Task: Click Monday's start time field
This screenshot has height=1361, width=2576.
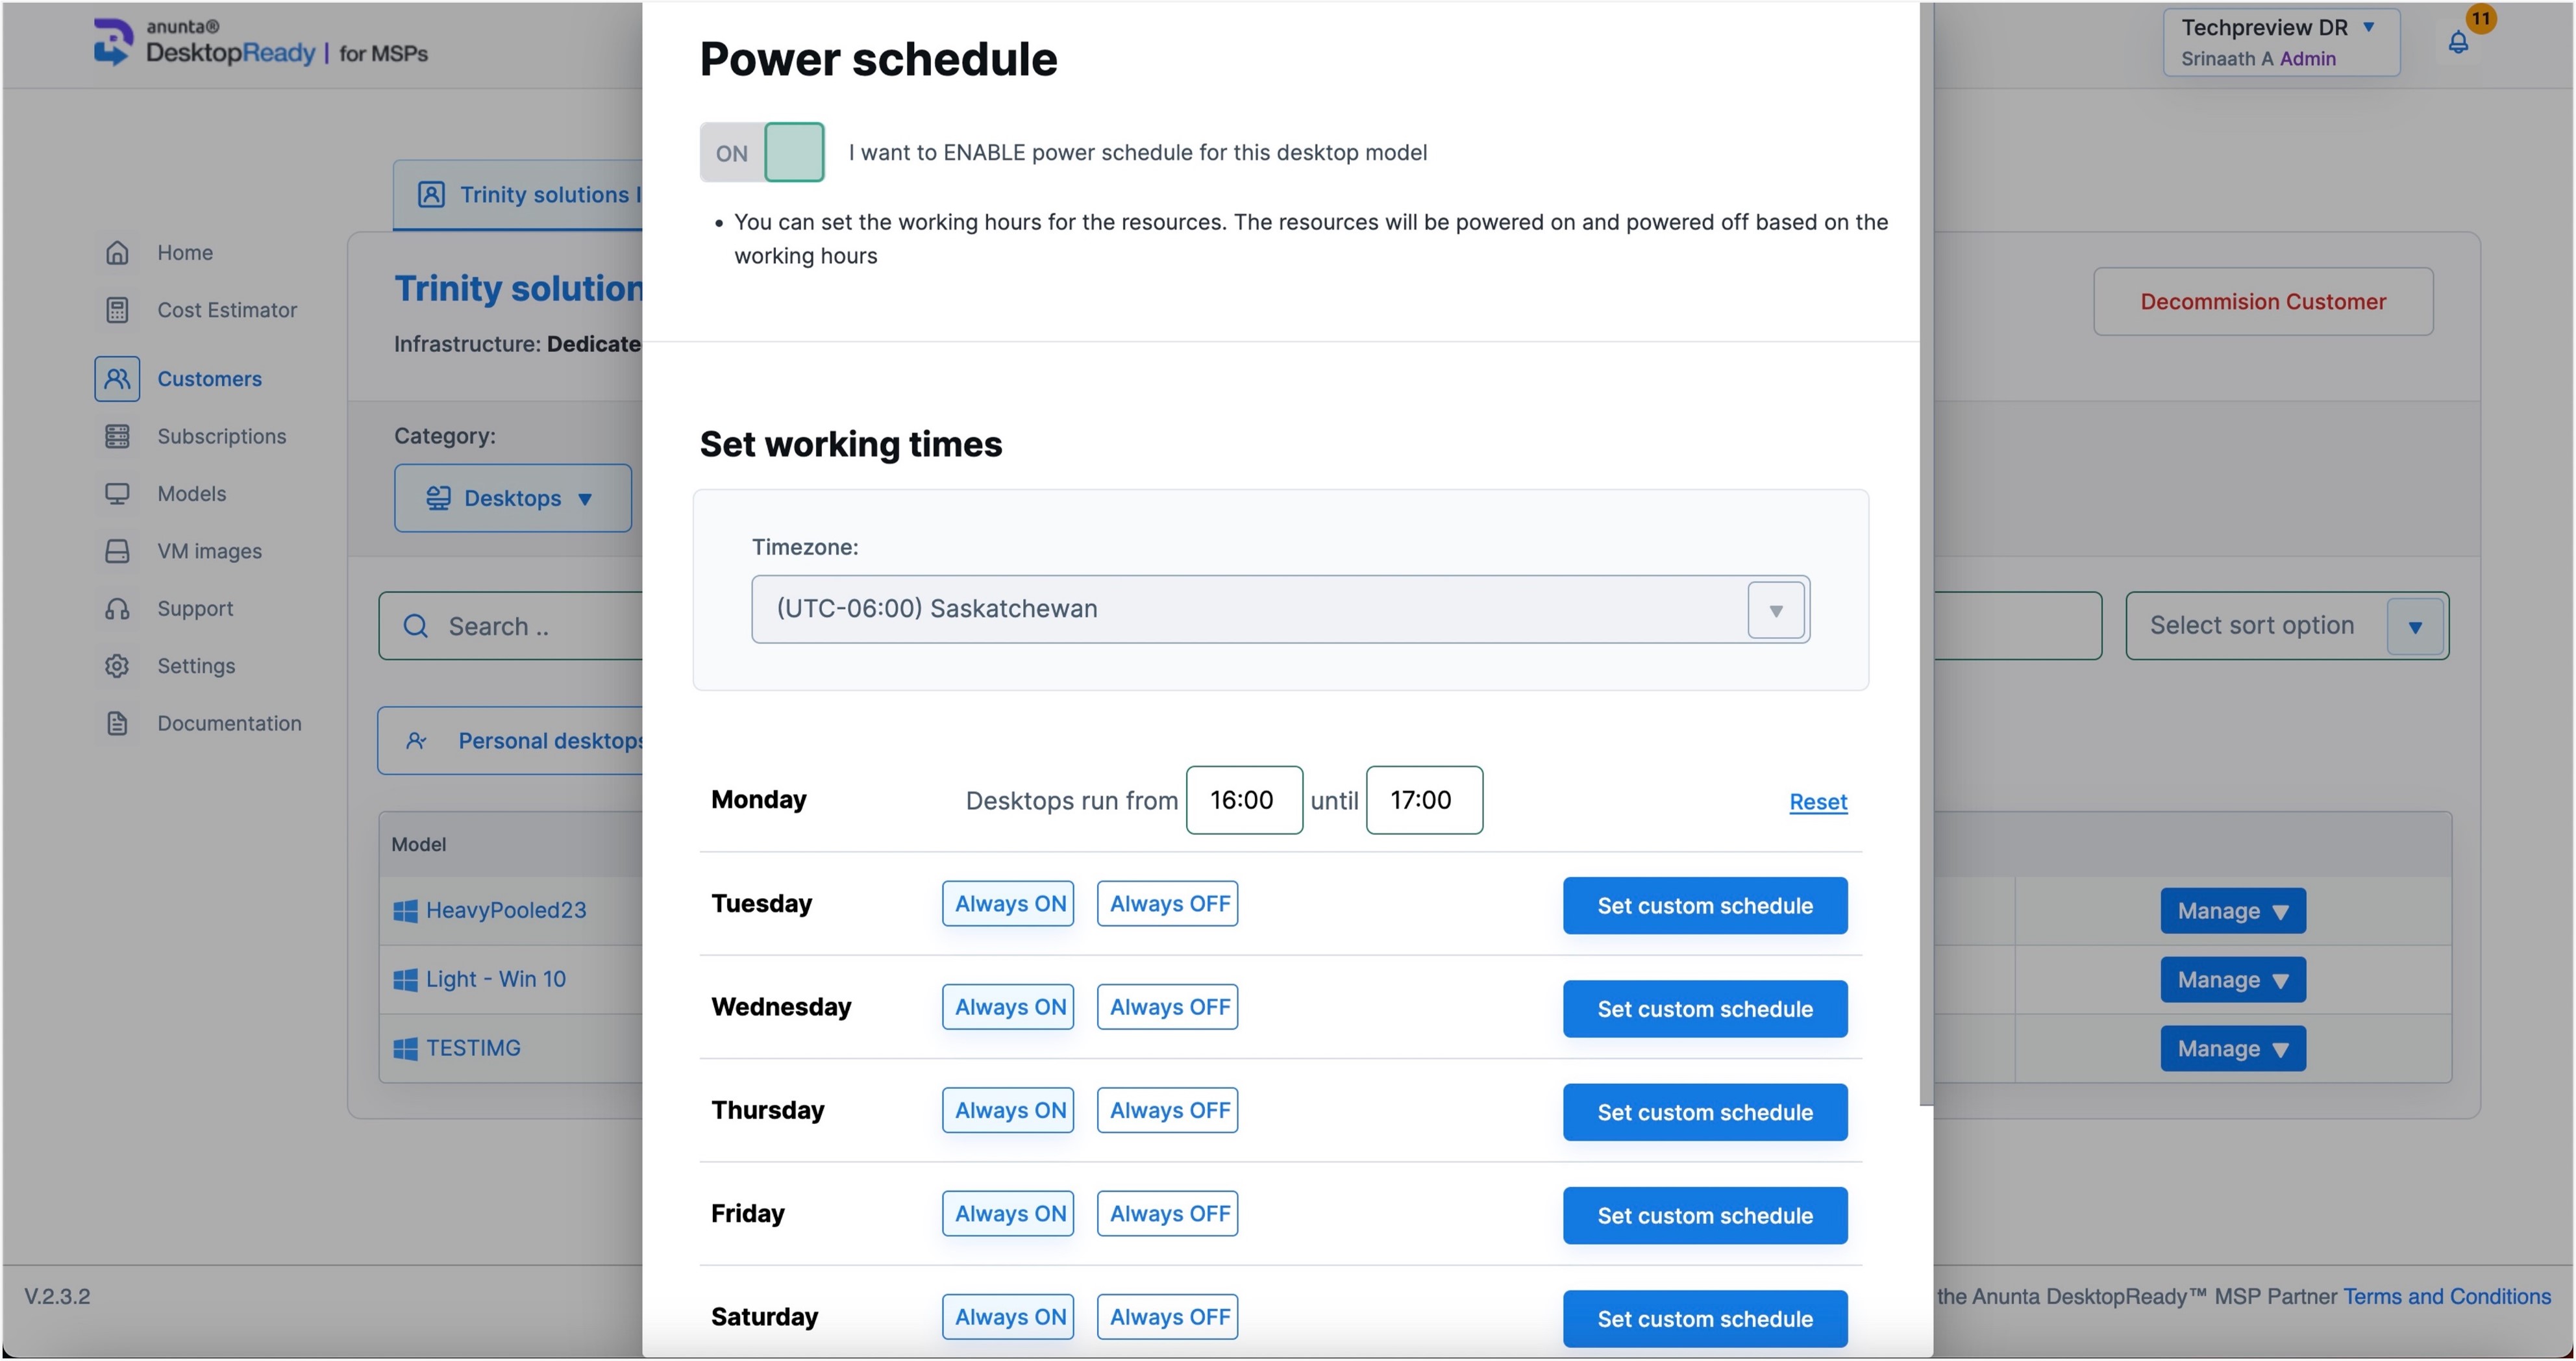Action: 1243,800
